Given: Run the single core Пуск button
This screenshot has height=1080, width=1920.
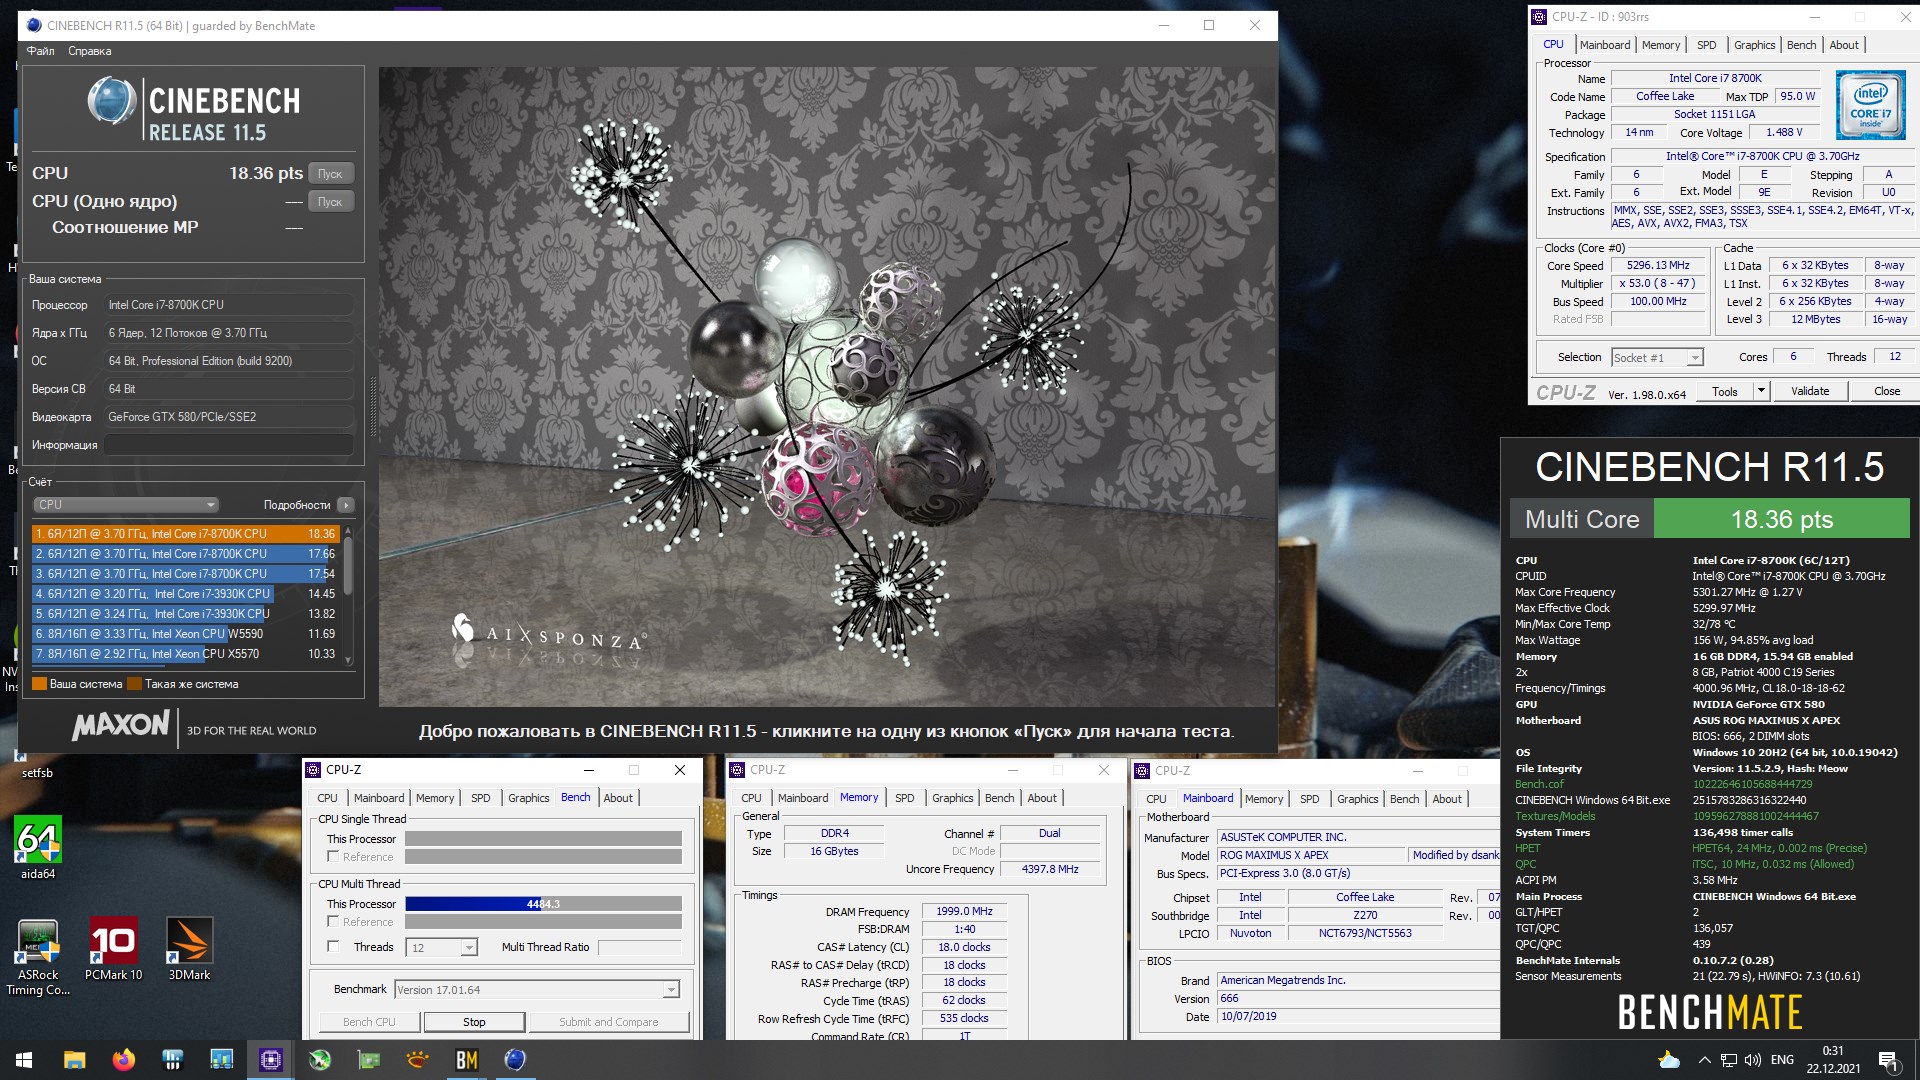Looking at the screenshot, I should (331, 202).
